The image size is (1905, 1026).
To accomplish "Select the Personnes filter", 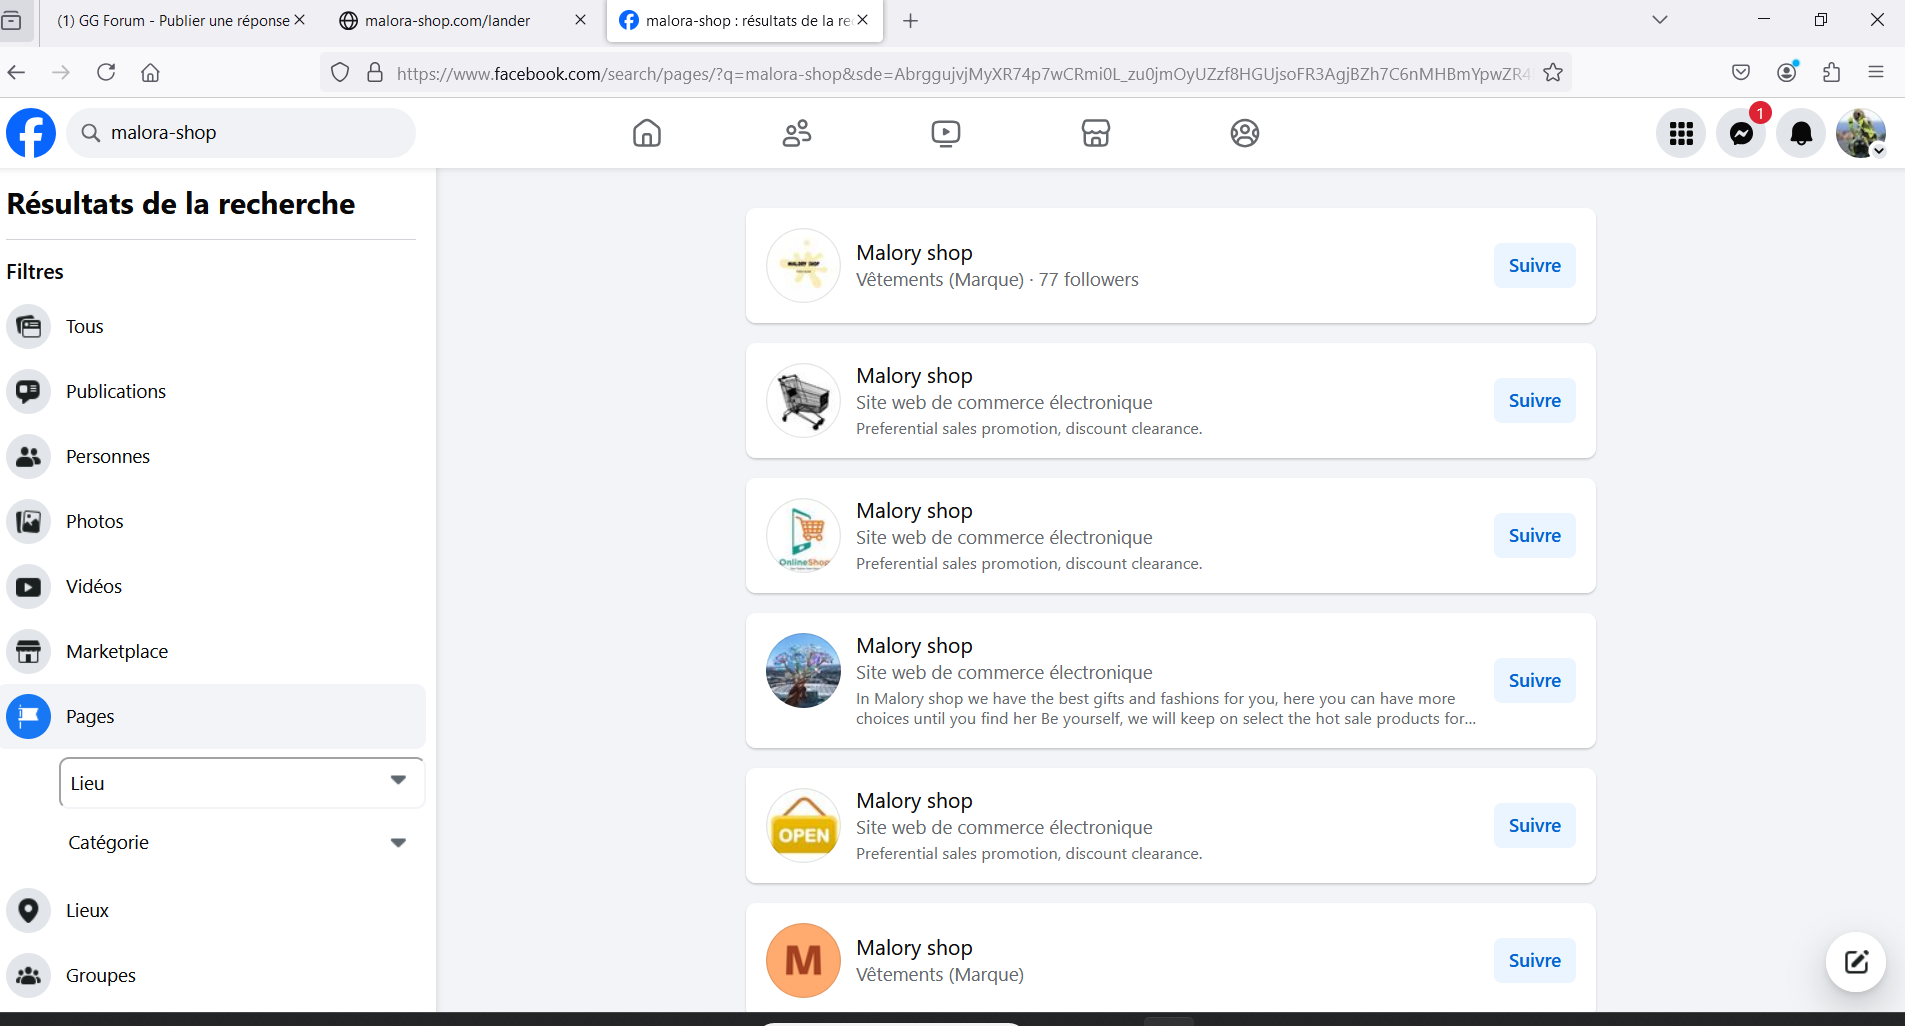I will tap(213, 457).
